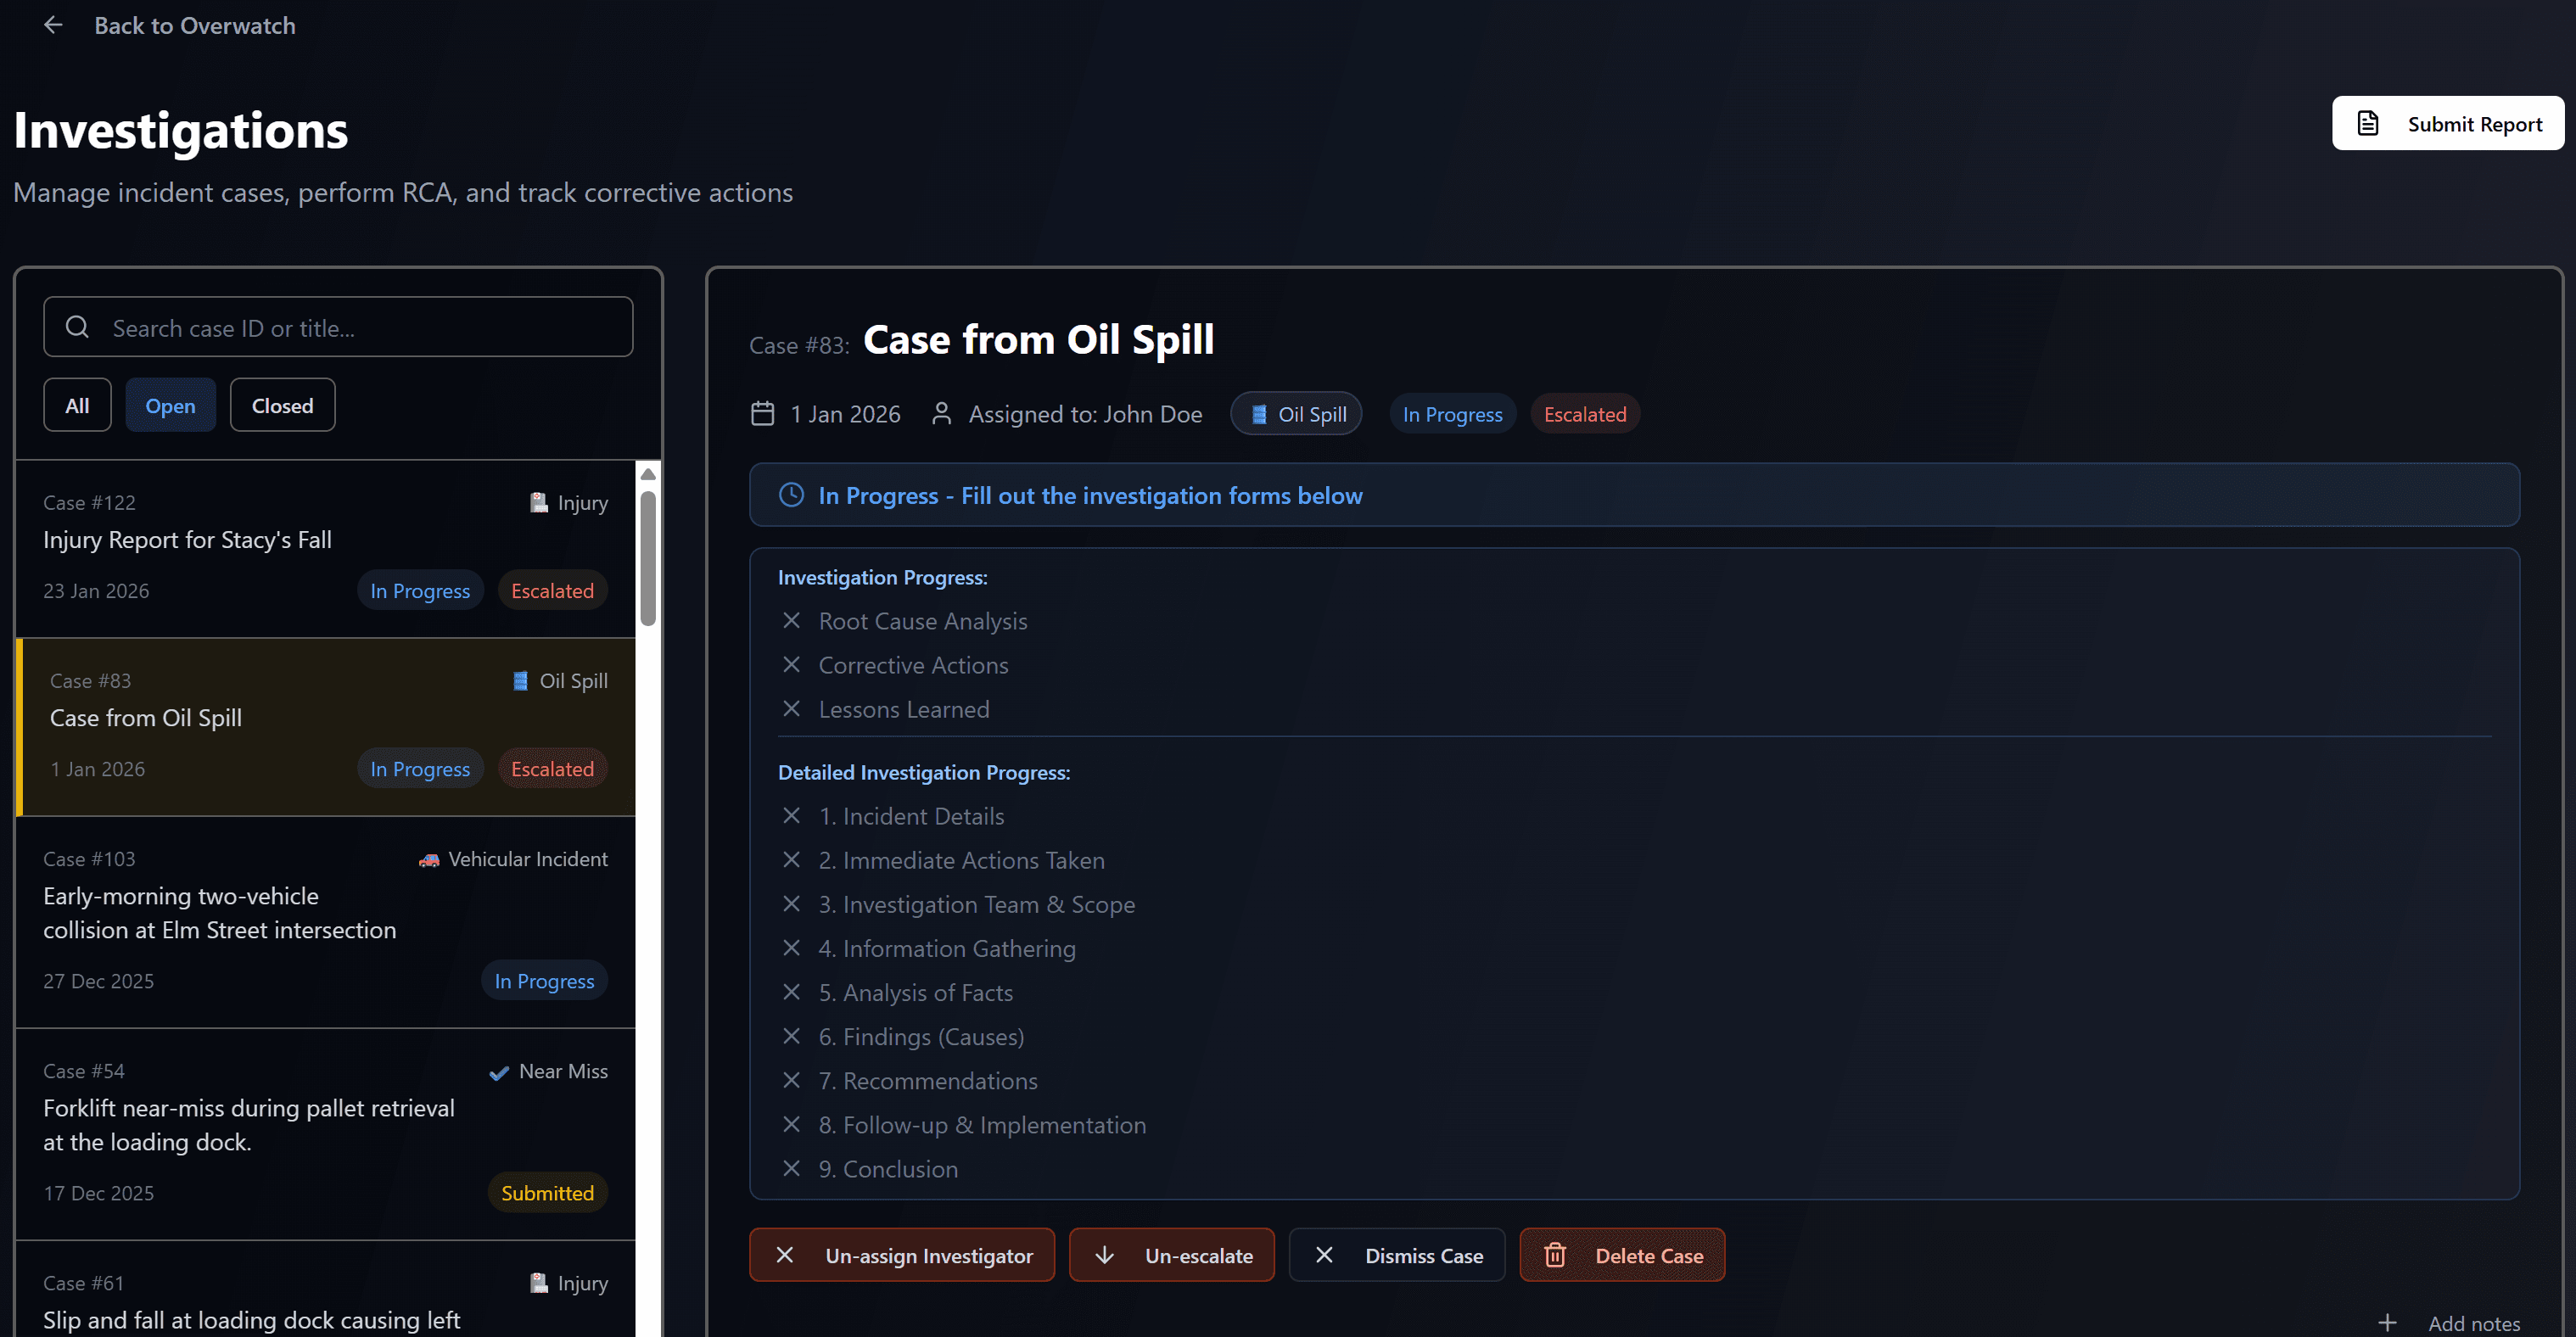Click the clock icon in the In Progress banner
2576x1337 pixels.
point(790,494)
